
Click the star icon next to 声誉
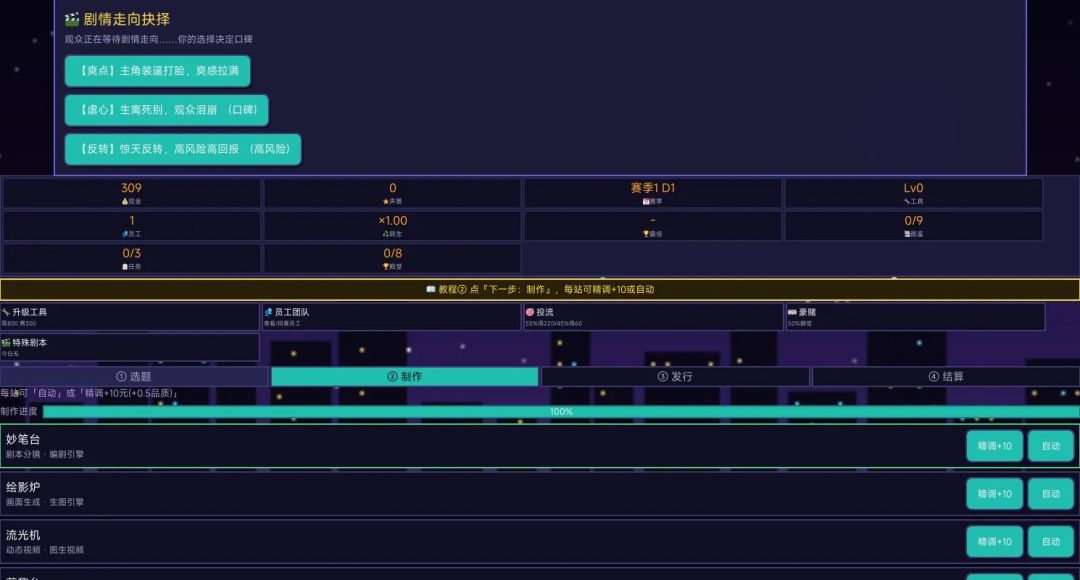coord(386,202)
